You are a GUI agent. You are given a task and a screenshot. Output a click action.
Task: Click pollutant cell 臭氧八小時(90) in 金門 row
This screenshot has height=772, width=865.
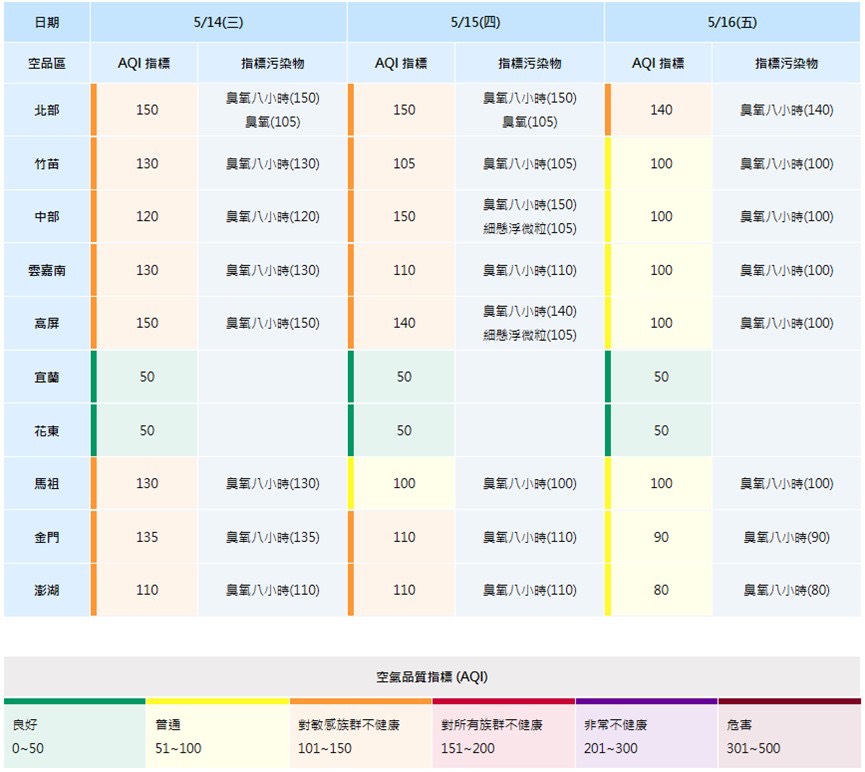coord(787,537)
